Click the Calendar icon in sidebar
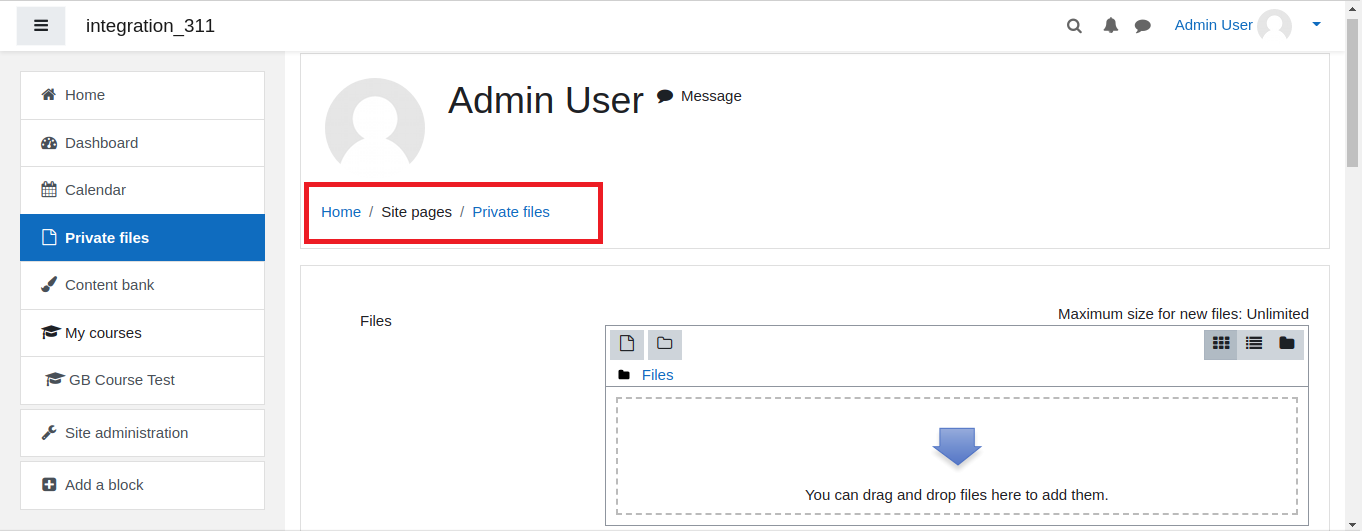1362x531 pixels. (49, 189)
